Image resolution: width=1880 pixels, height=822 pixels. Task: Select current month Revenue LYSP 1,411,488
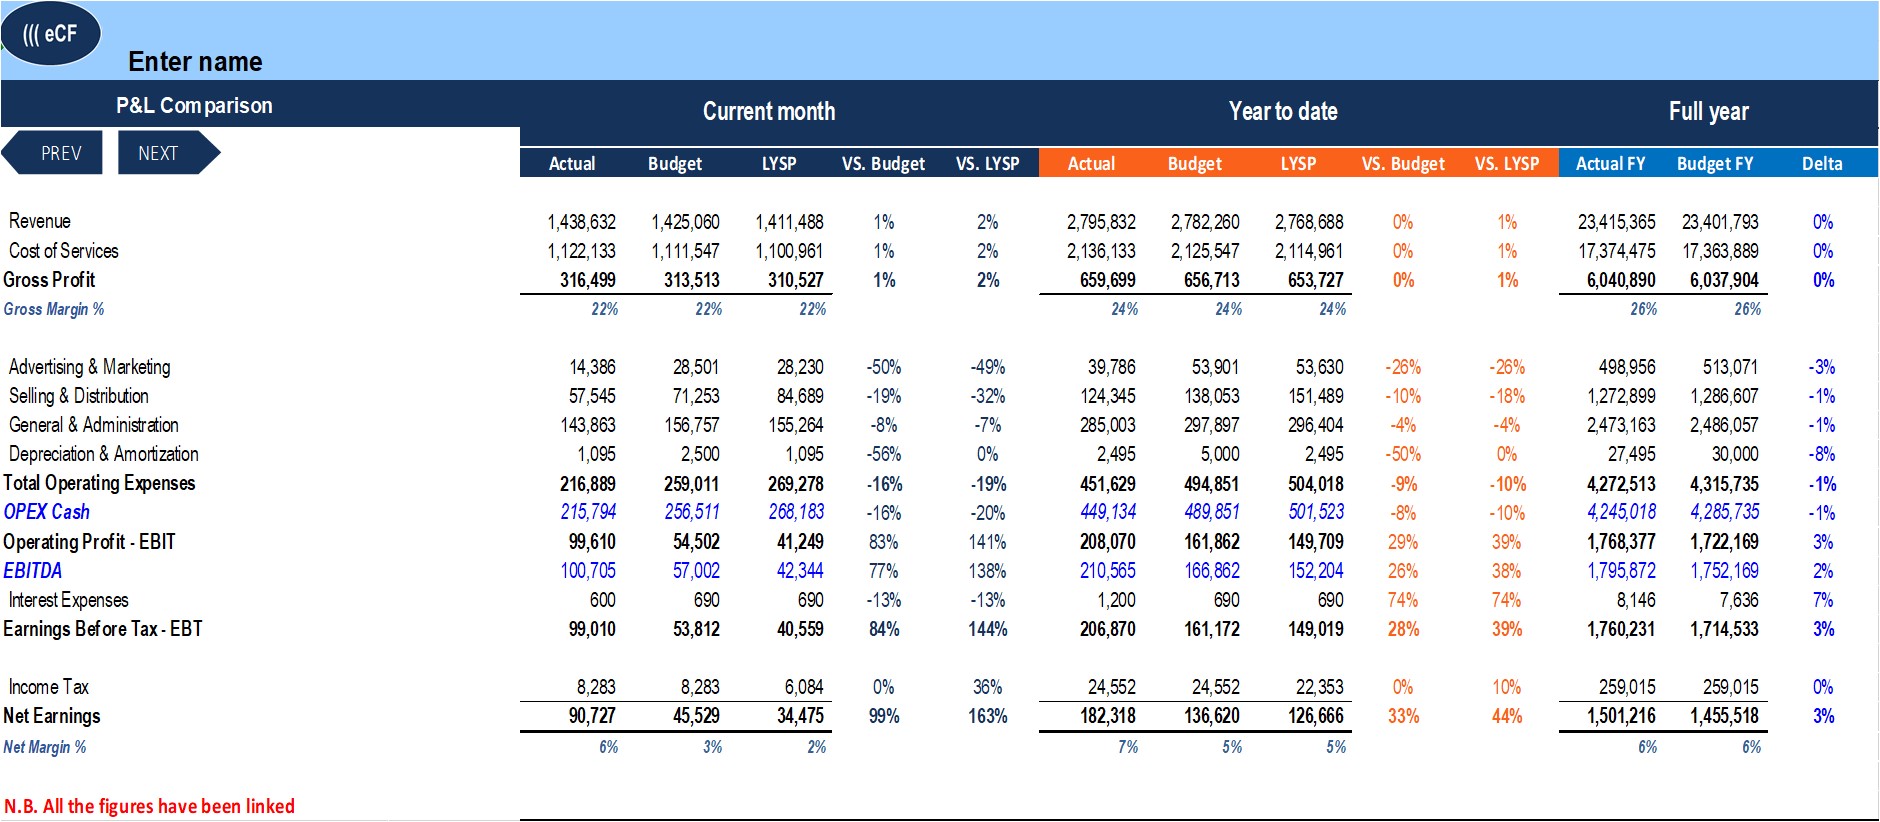pos(789,222)
